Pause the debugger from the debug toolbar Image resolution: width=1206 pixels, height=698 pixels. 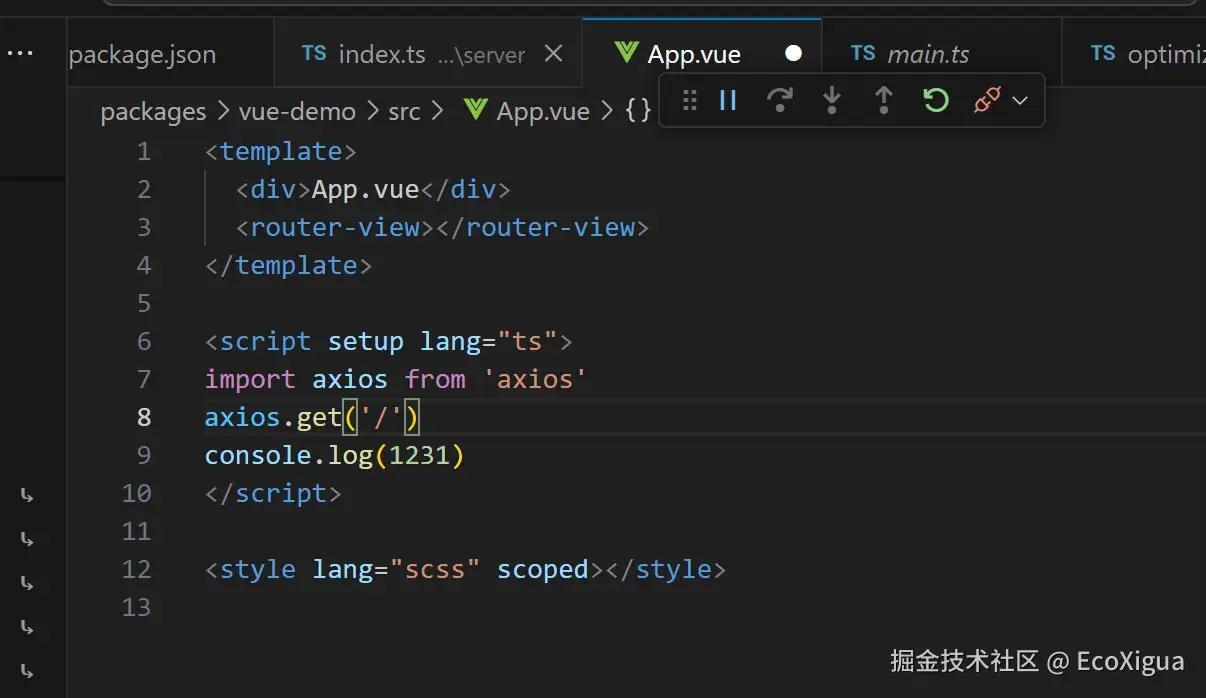pyautogui.click(x=728, y=100)
